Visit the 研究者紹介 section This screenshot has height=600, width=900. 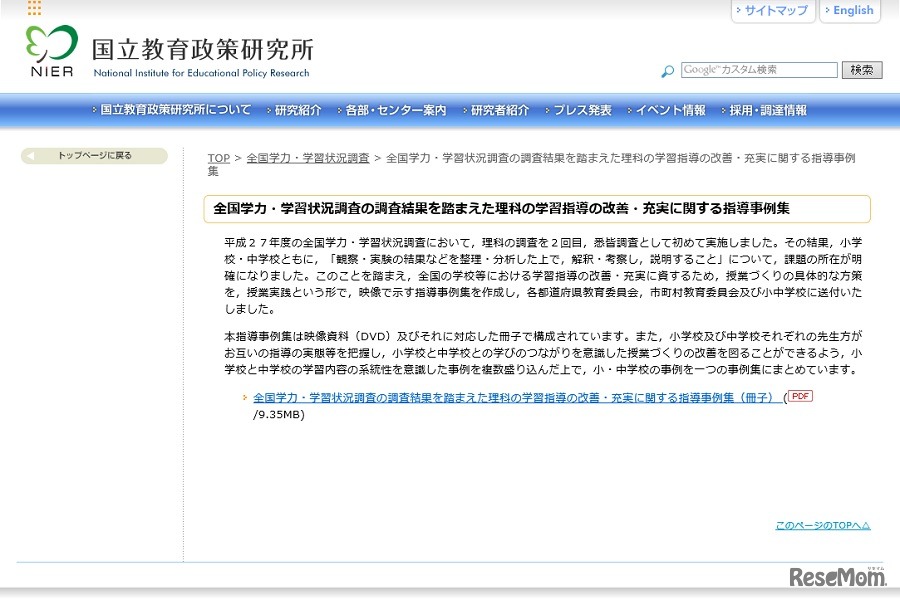pos(497,110)
